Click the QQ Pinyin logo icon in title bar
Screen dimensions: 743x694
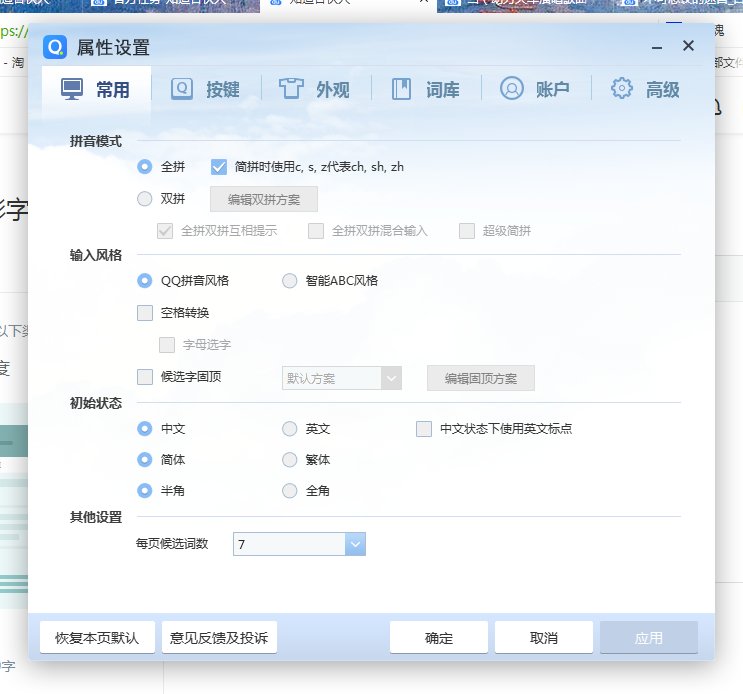(x=55, y=47)
